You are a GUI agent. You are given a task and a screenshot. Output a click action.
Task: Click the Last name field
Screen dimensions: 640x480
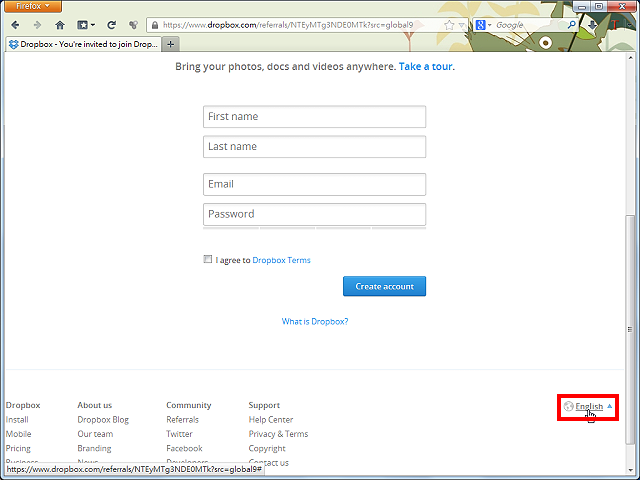314,147
